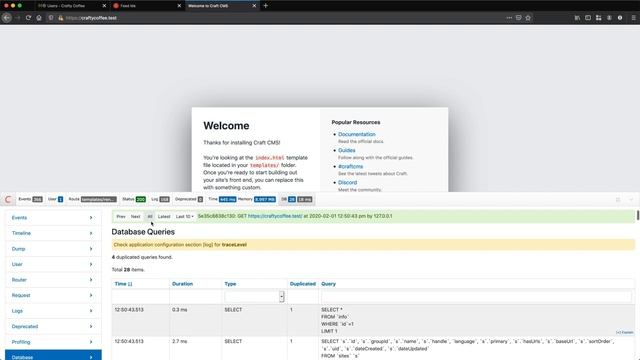
Task: Open the Route item in debug toolbar
Action: point(93,199)
